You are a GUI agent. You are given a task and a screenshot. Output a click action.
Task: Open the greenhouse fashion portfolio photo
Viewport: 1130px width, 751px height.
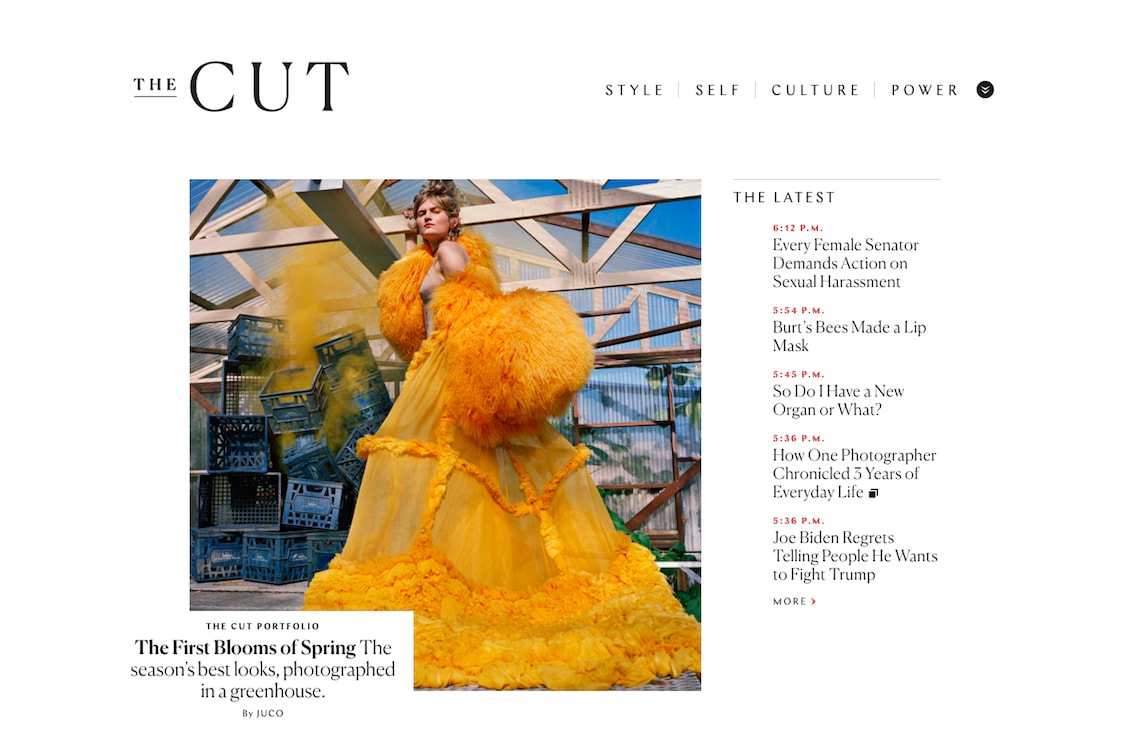[445, 435]
